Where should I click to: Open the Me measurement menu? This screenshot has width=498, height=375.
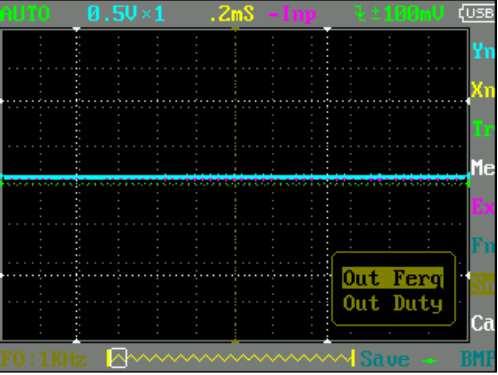[x=483, y=168]
